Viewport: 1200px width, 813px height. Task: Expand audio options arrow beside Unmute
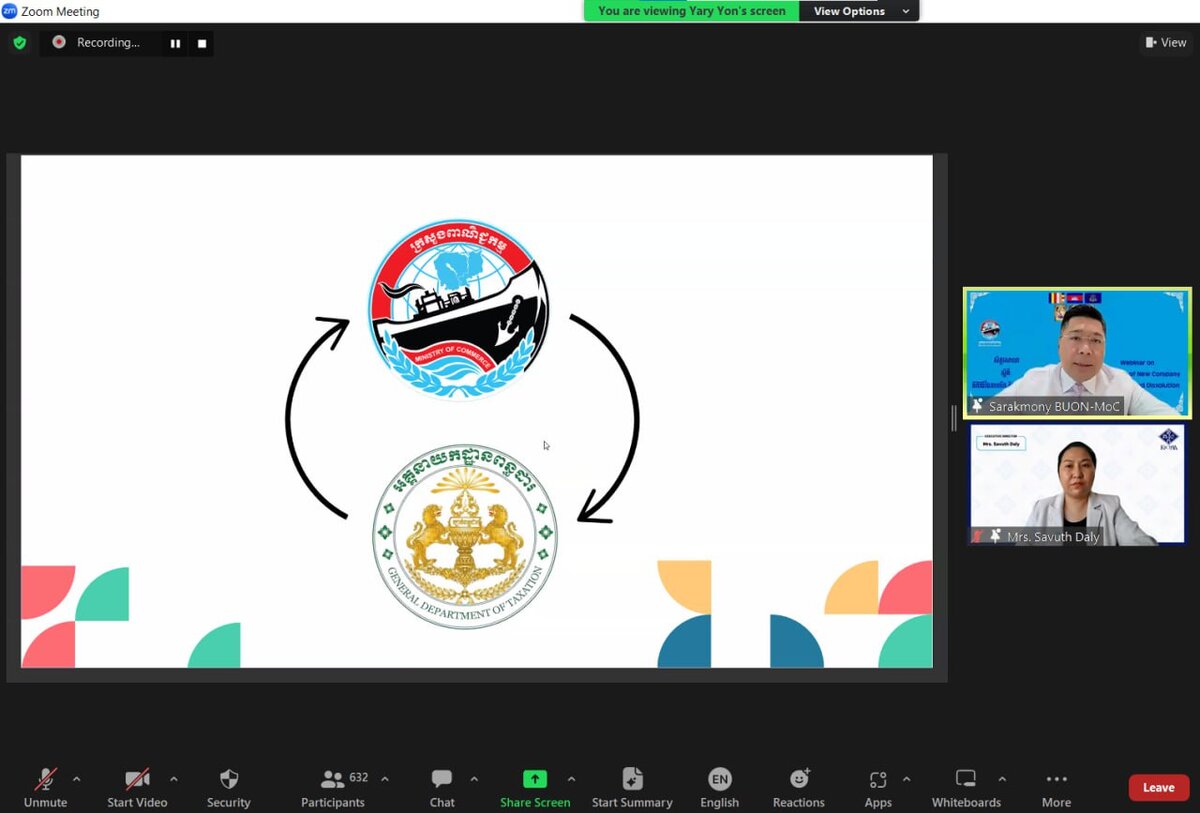click(x=77, y=780)
